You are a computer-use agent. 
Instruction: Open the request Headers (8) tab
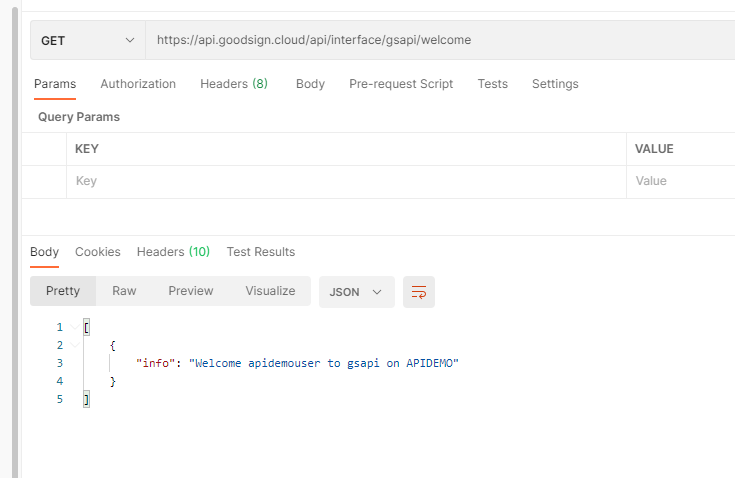coord(234,84)
